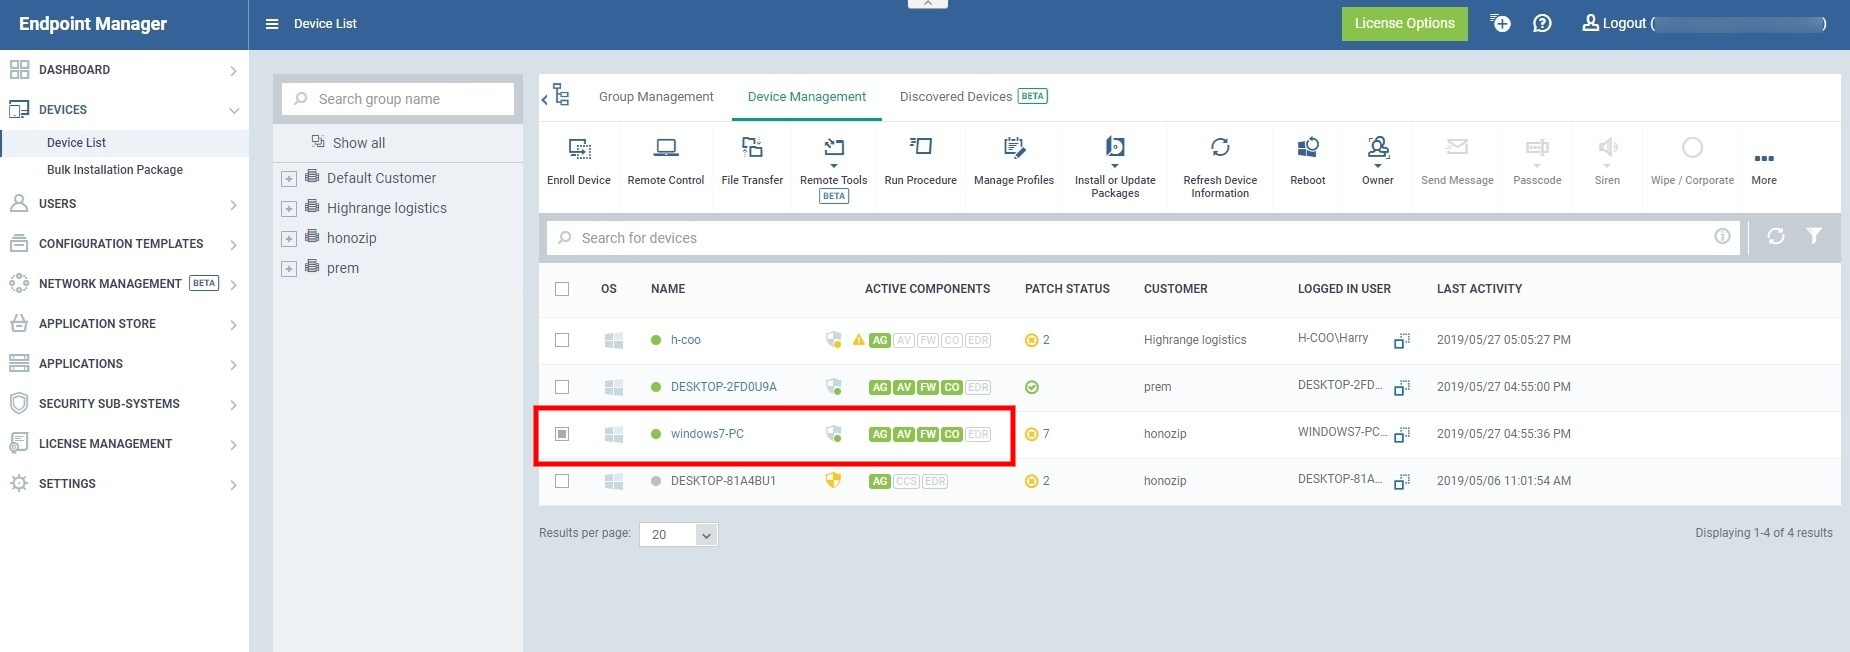Screen dimensions: 1850x652
Task: Open Device List menu item
Action: pos(76,143)
